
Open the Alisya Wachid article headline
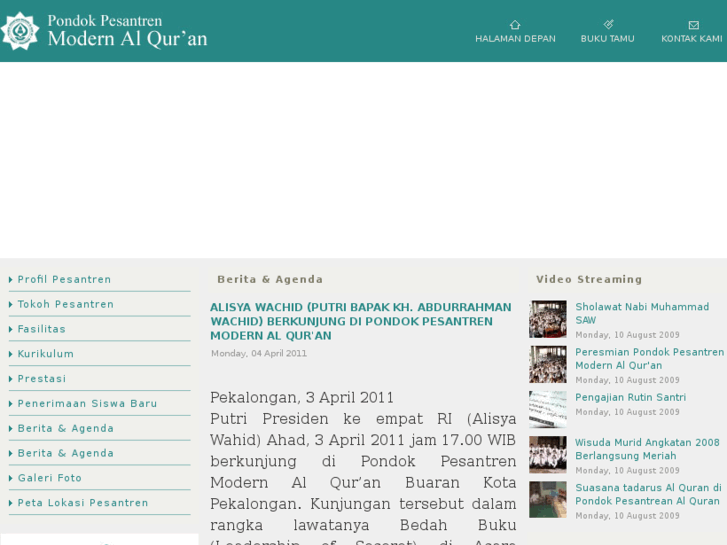tap(361, 321)
